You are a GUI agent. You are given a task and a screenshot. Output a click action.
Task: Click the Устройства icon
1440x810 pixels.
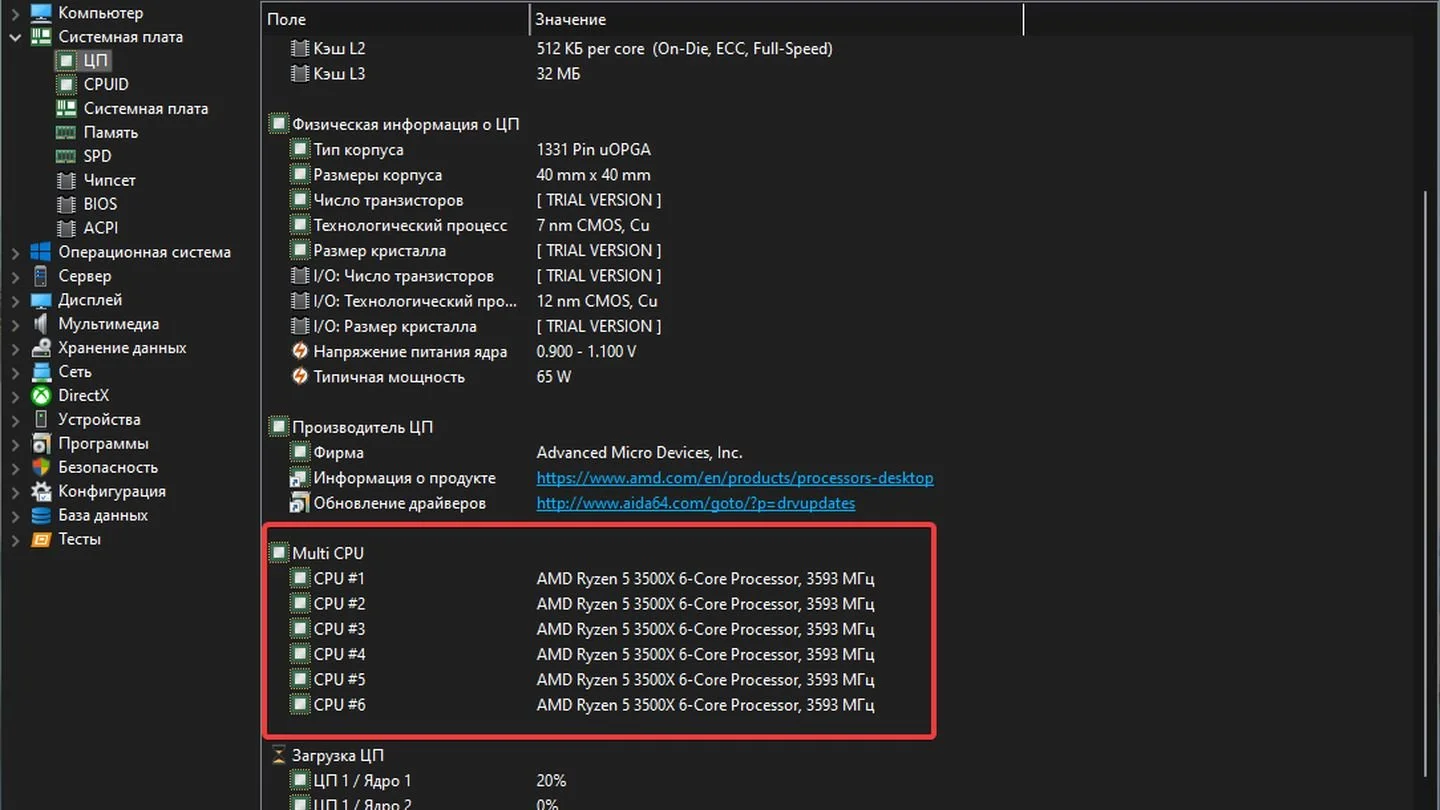pos(41,420)
